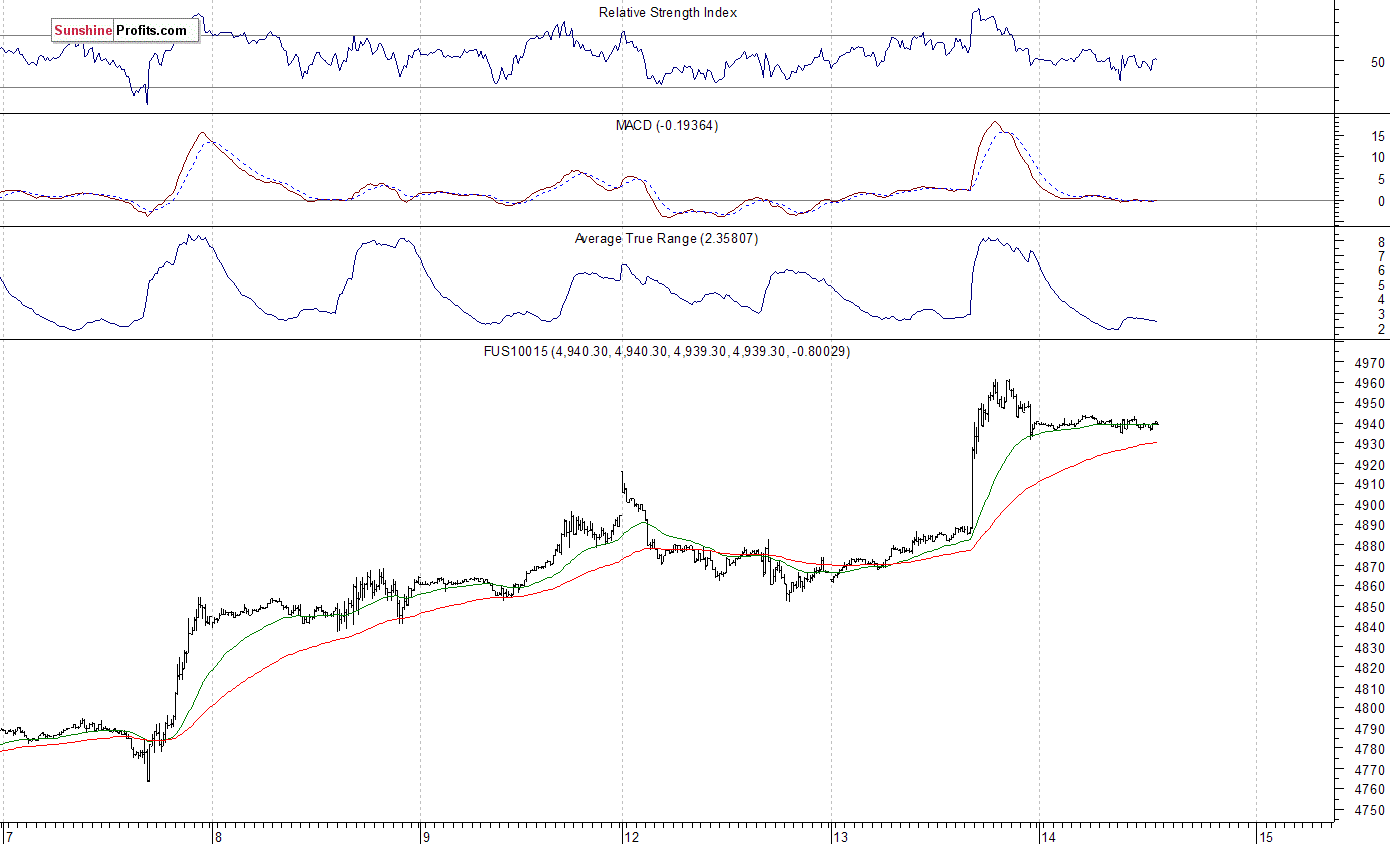This screenshot has height=844, width=1390.
Task: Click the 0 label on MACD axis
Action: pyautogui.click(x=1381, y=201)
